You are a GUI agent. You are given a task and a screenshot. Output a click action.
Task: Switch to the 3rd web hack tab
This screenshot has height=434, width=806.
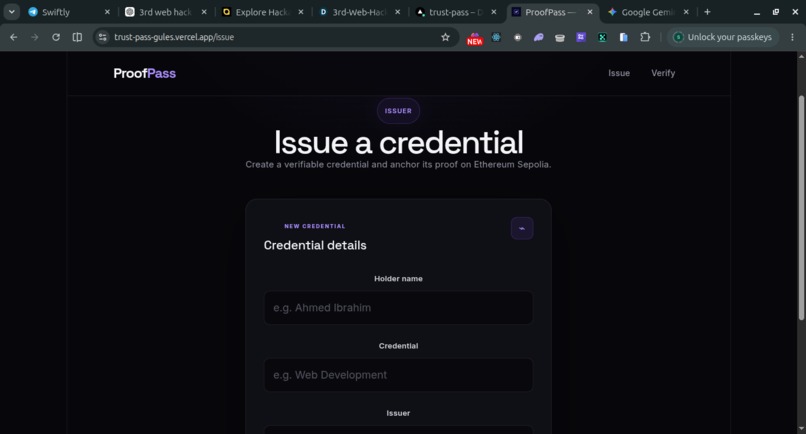(164, 12)
